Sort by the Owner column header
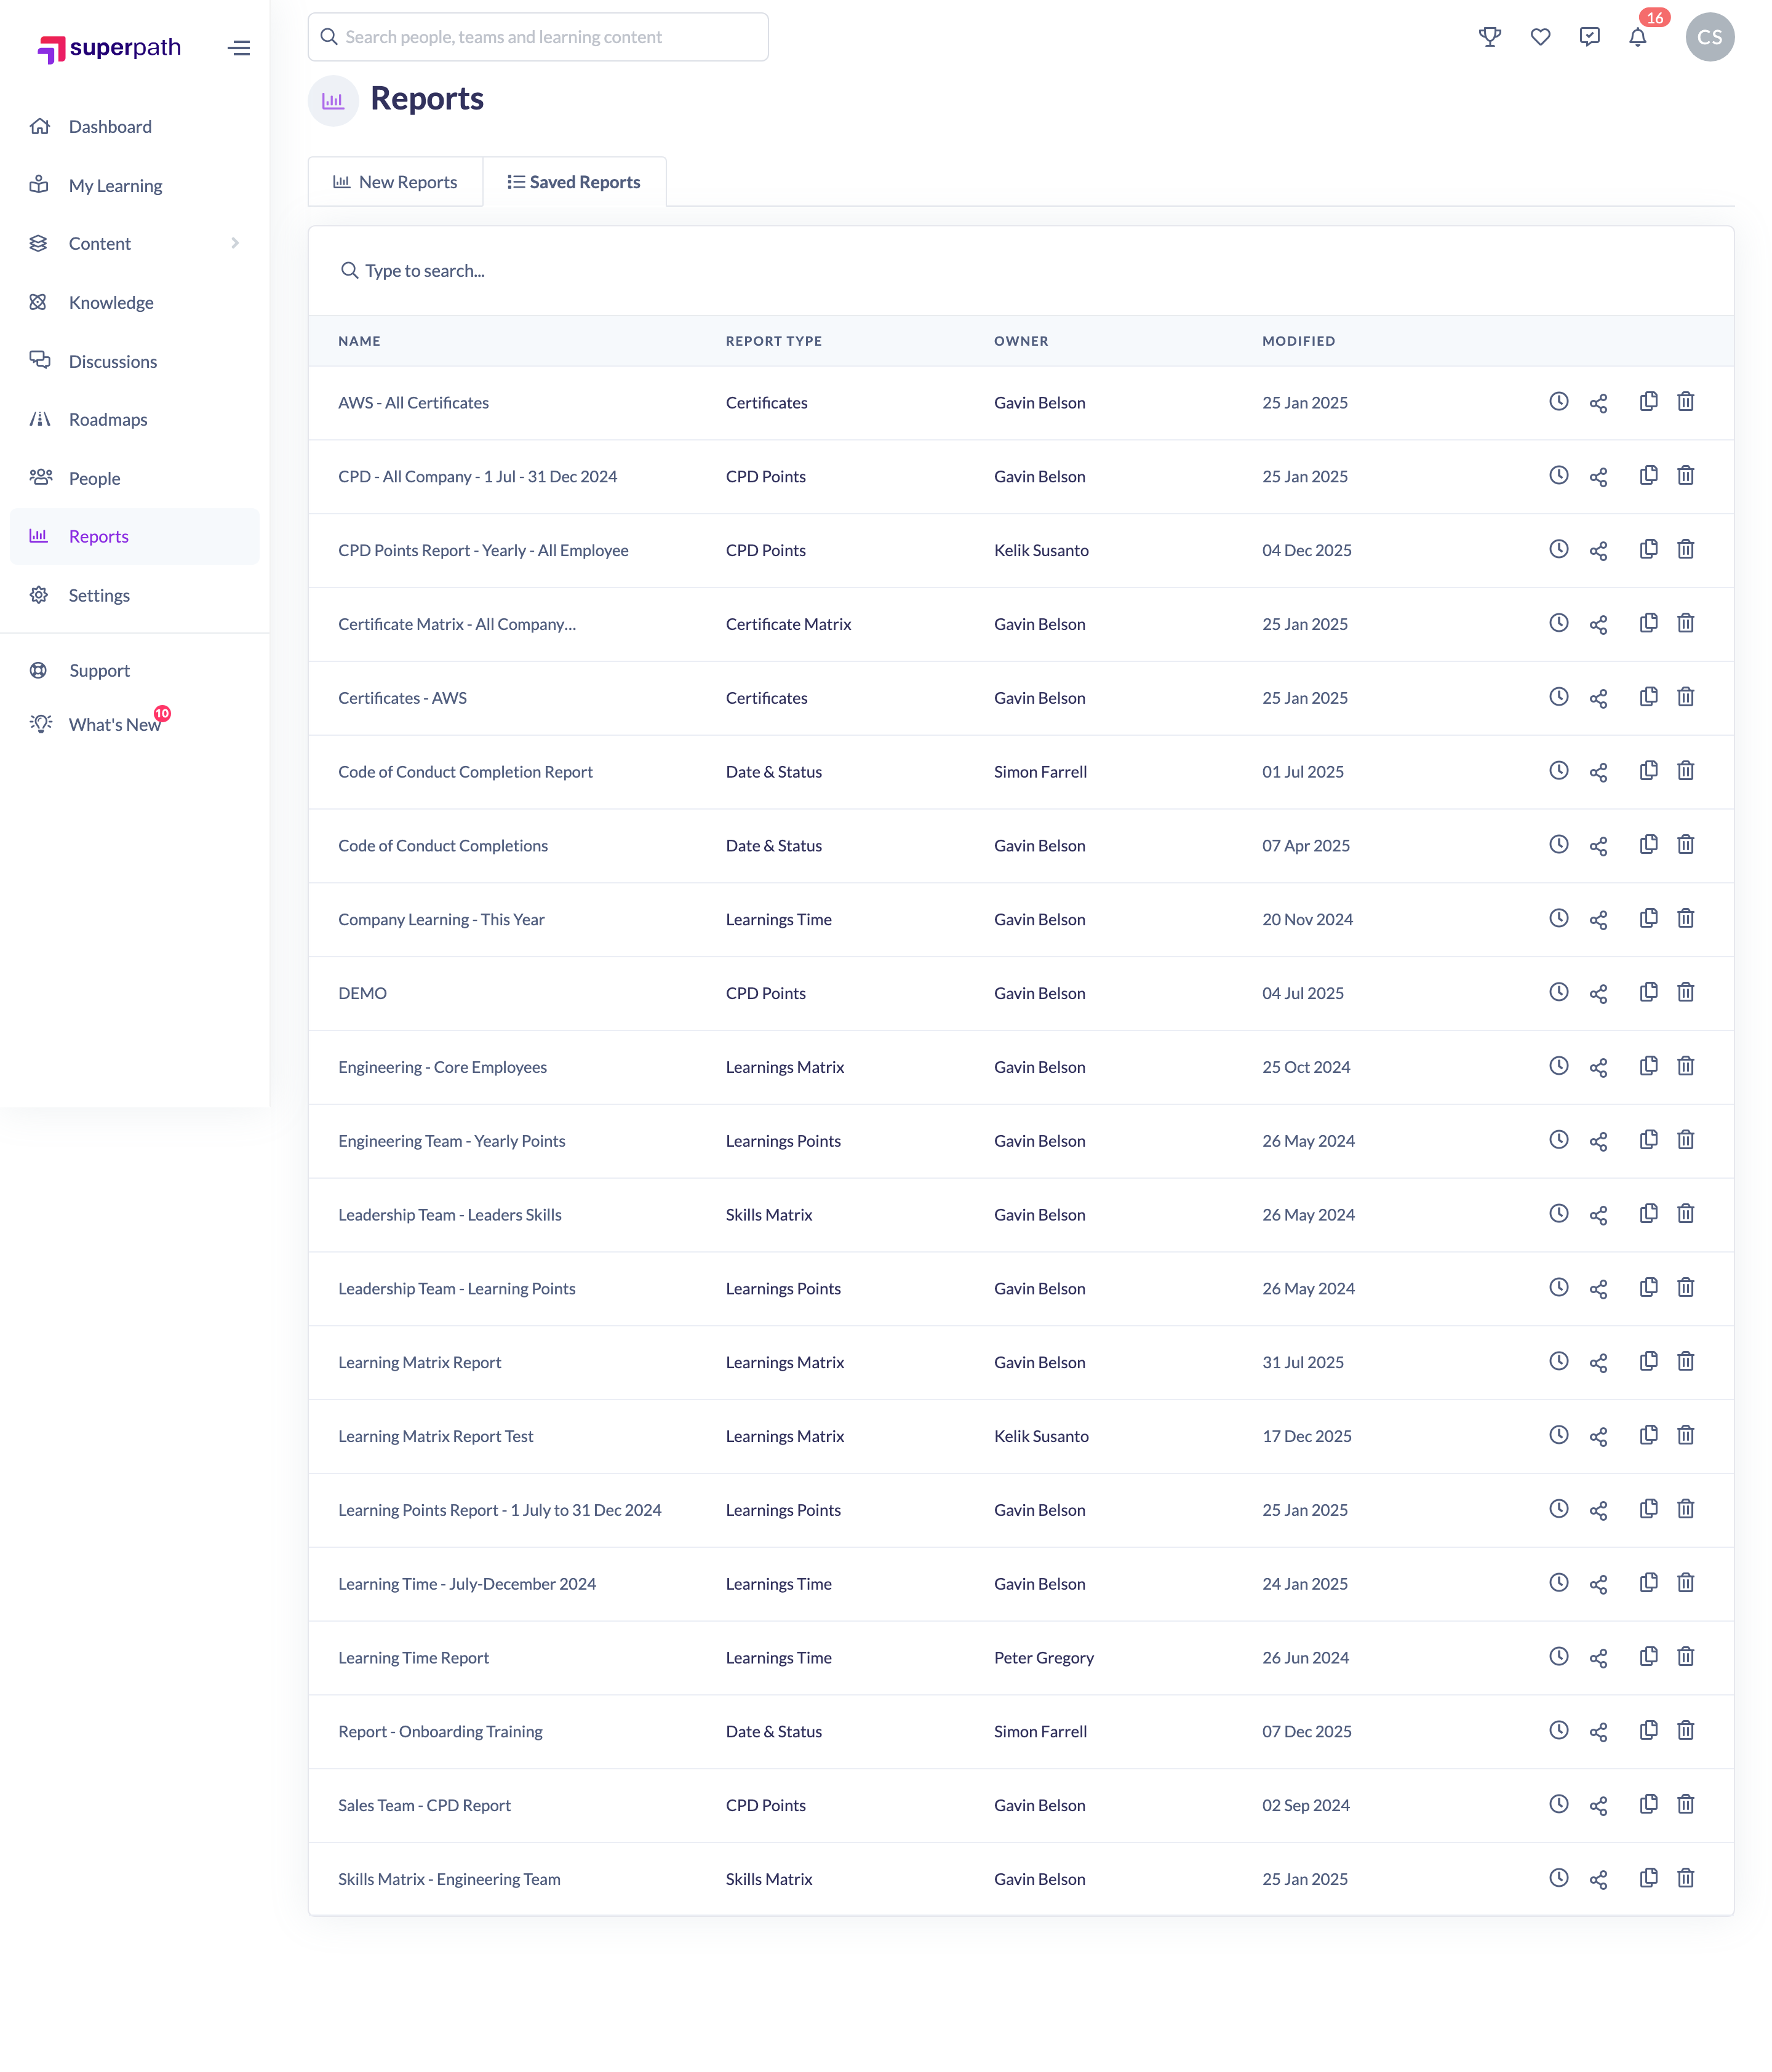1772x2072 pixels. coord(1021,341)
